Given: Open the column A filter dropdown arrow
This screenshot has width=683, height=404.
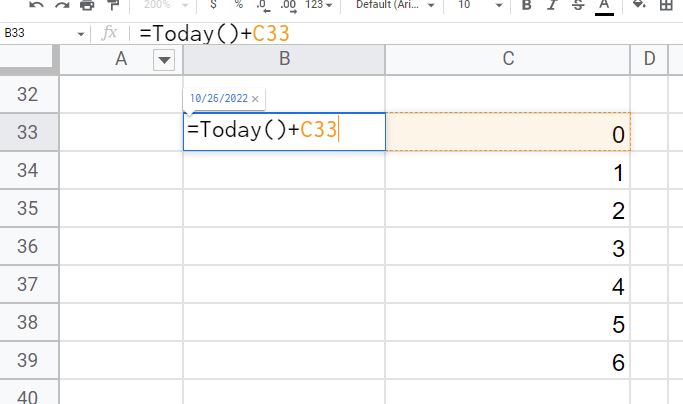Looking at the screenshot, I should (164, 60).
